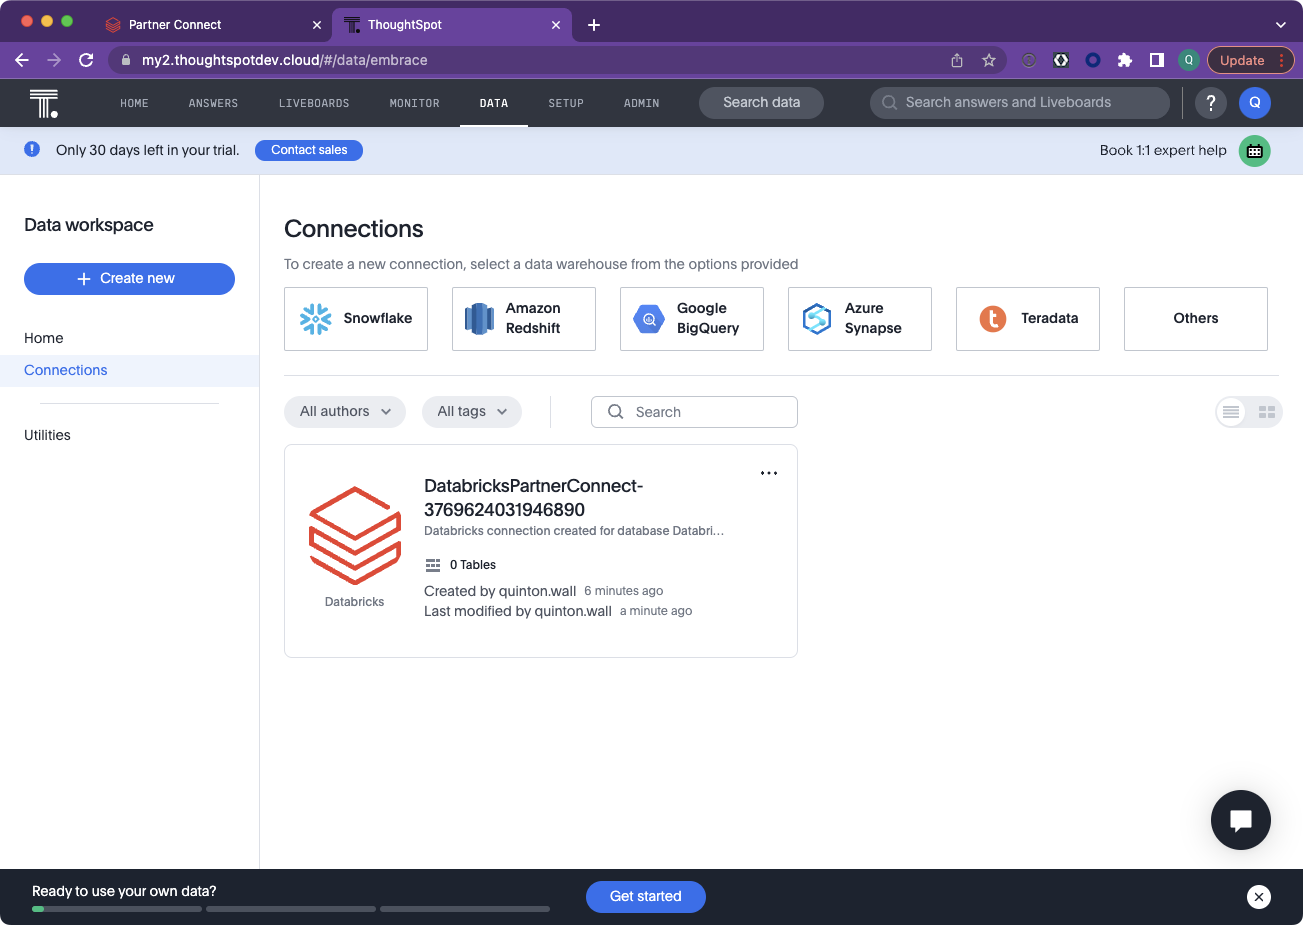
Task: Switch to the Partner Connect browser tab
Action: pos(175,25)
